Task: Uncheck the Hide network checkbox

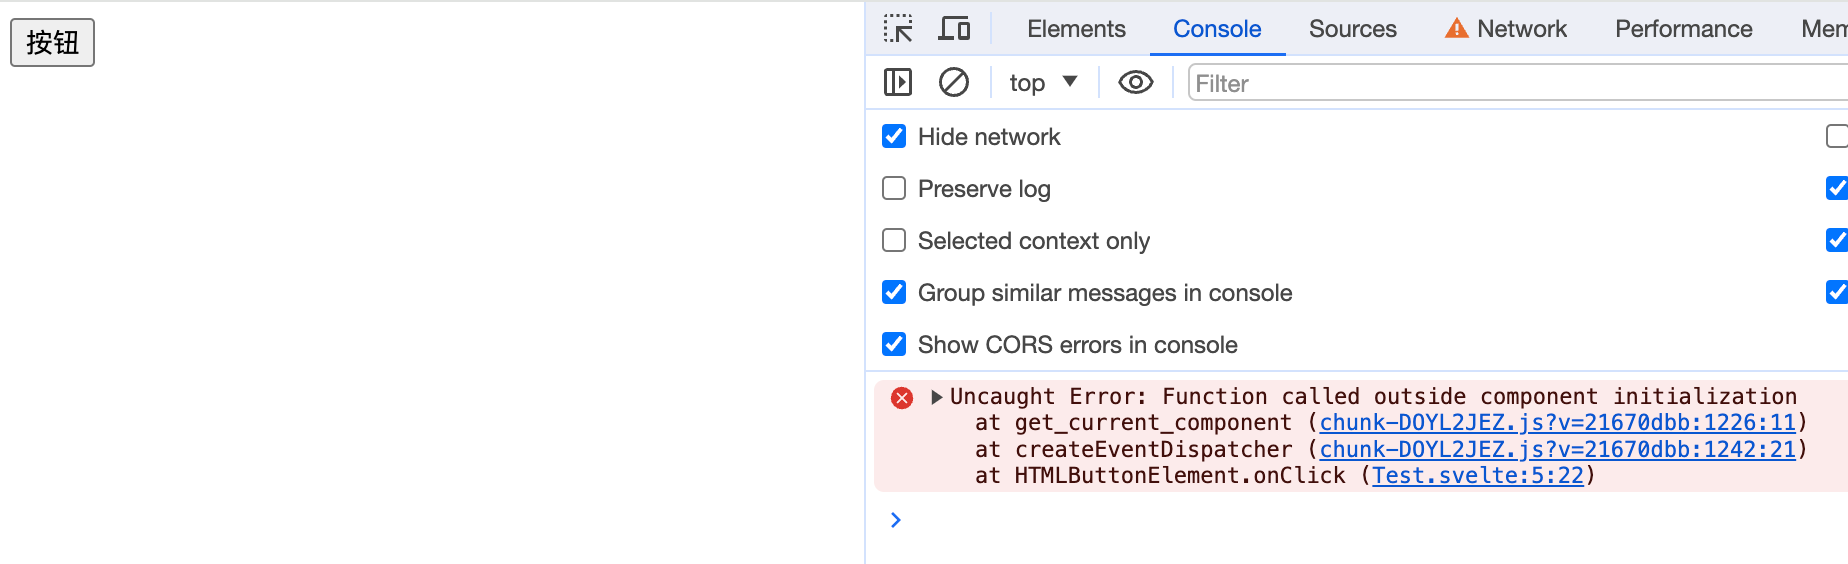Action: pos(894,136)
